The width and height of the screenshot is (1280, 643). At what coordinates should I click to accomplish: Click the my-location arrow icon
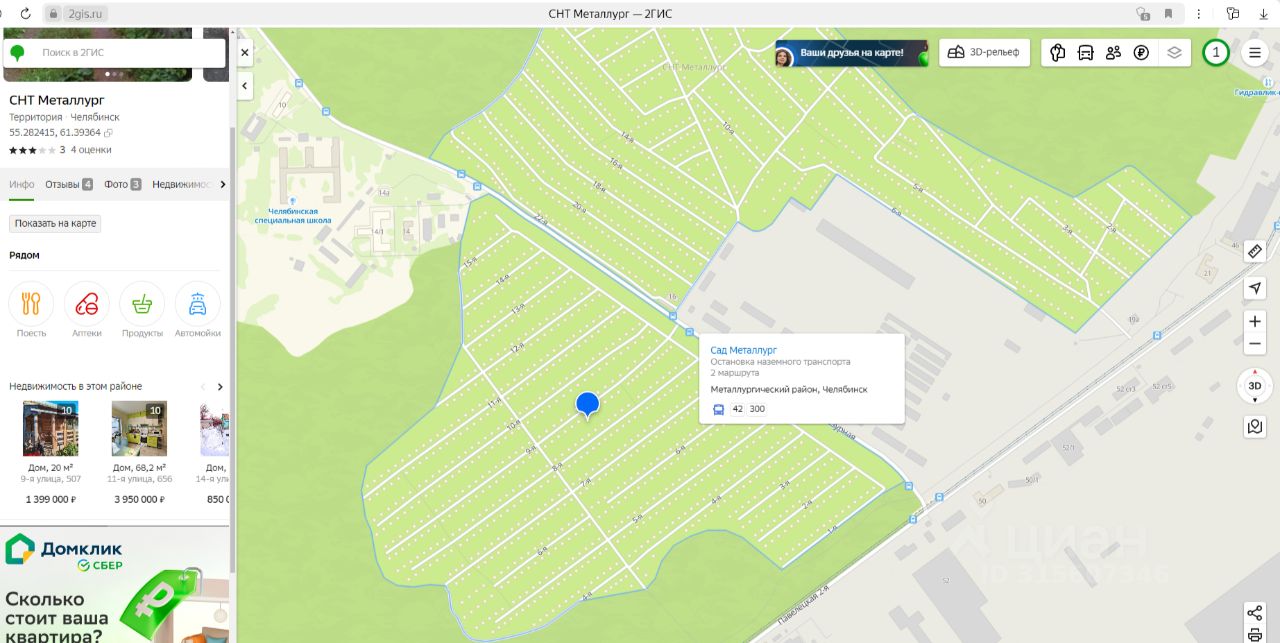(x=1255, y=288)
